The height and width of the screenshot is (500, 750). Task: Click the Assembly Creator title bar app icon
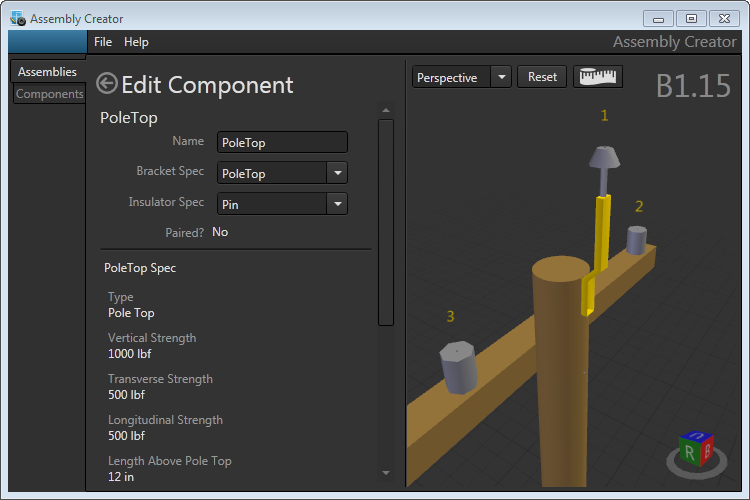pyautogui.click(x=17, y=18)
